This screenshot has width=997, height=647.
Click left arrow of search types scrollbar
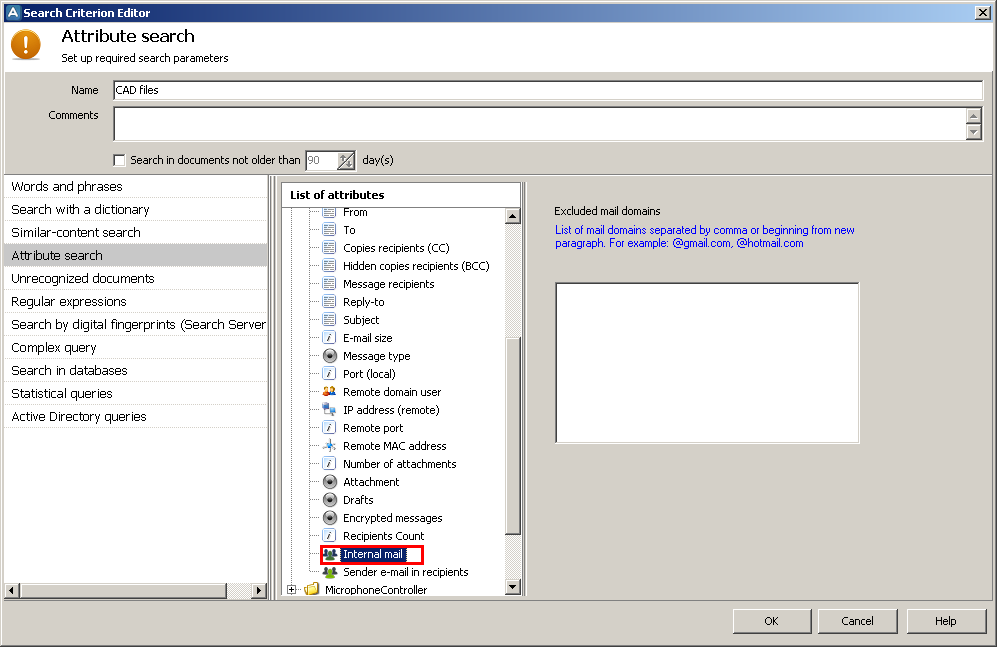(x=11, y=590)
